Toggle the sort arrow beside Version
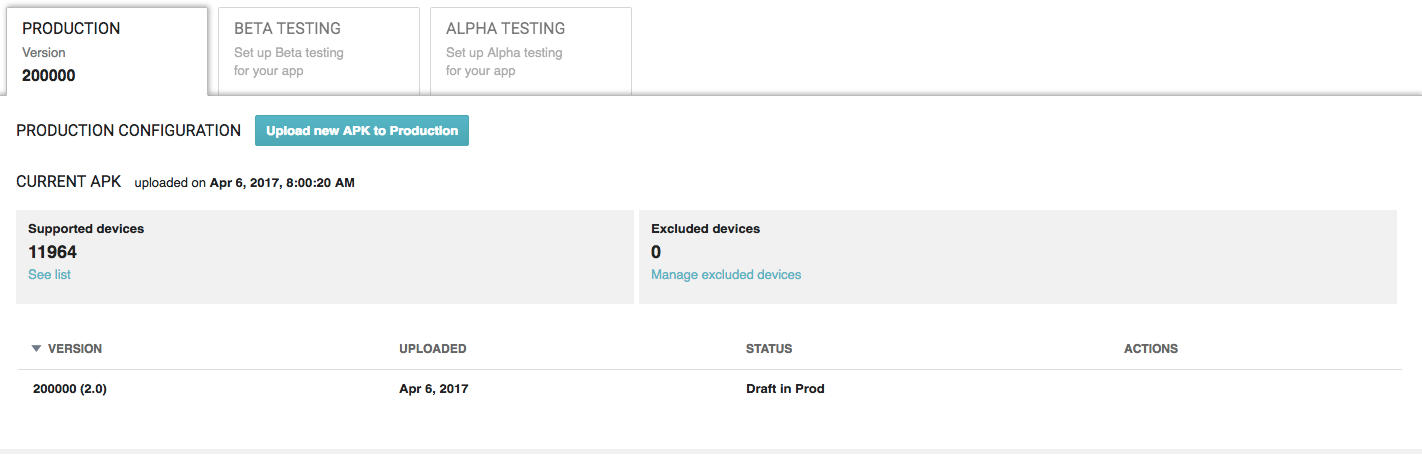 pos(36,349)
